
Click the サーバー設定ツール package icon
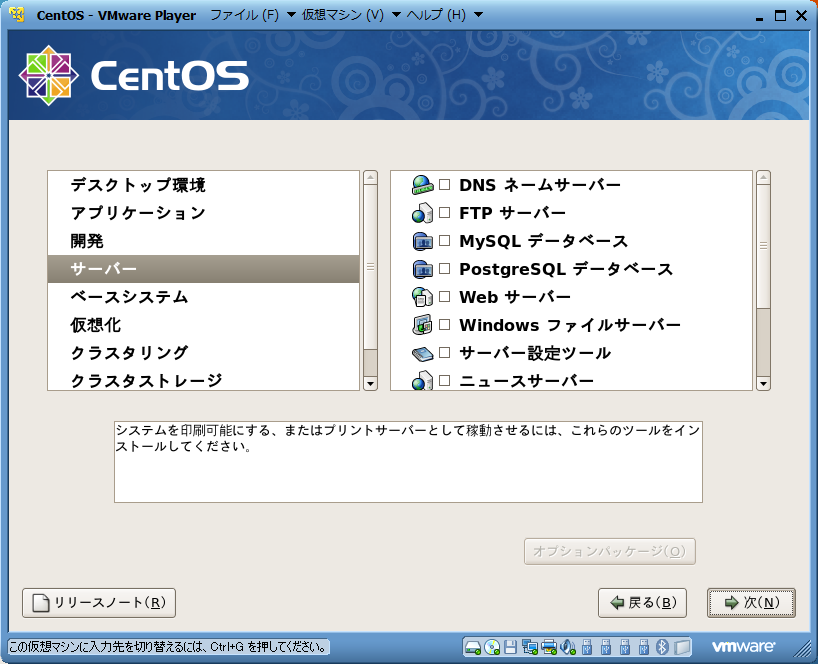point(421,353)
